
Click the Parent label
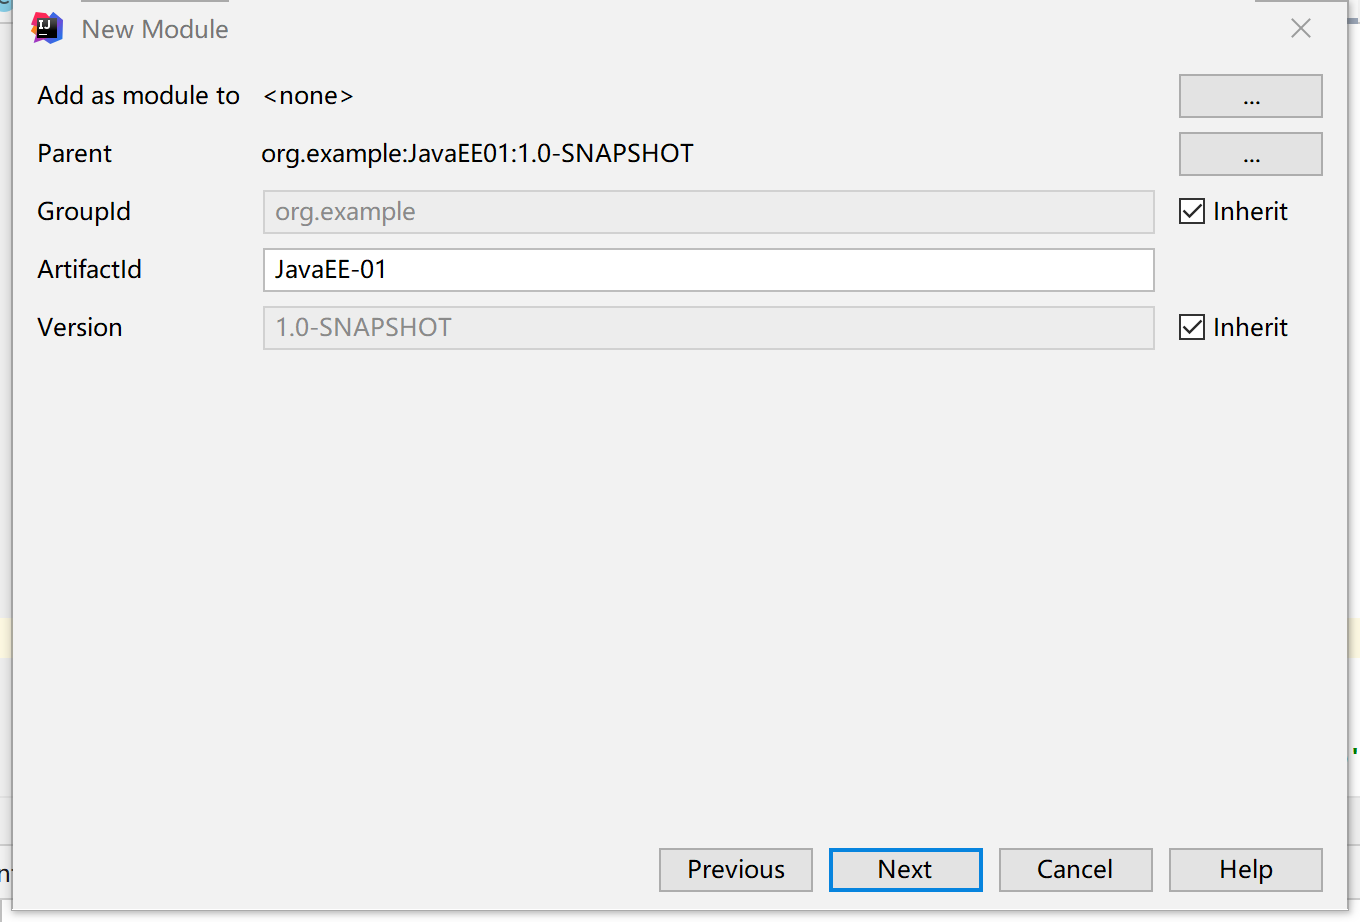74,154
